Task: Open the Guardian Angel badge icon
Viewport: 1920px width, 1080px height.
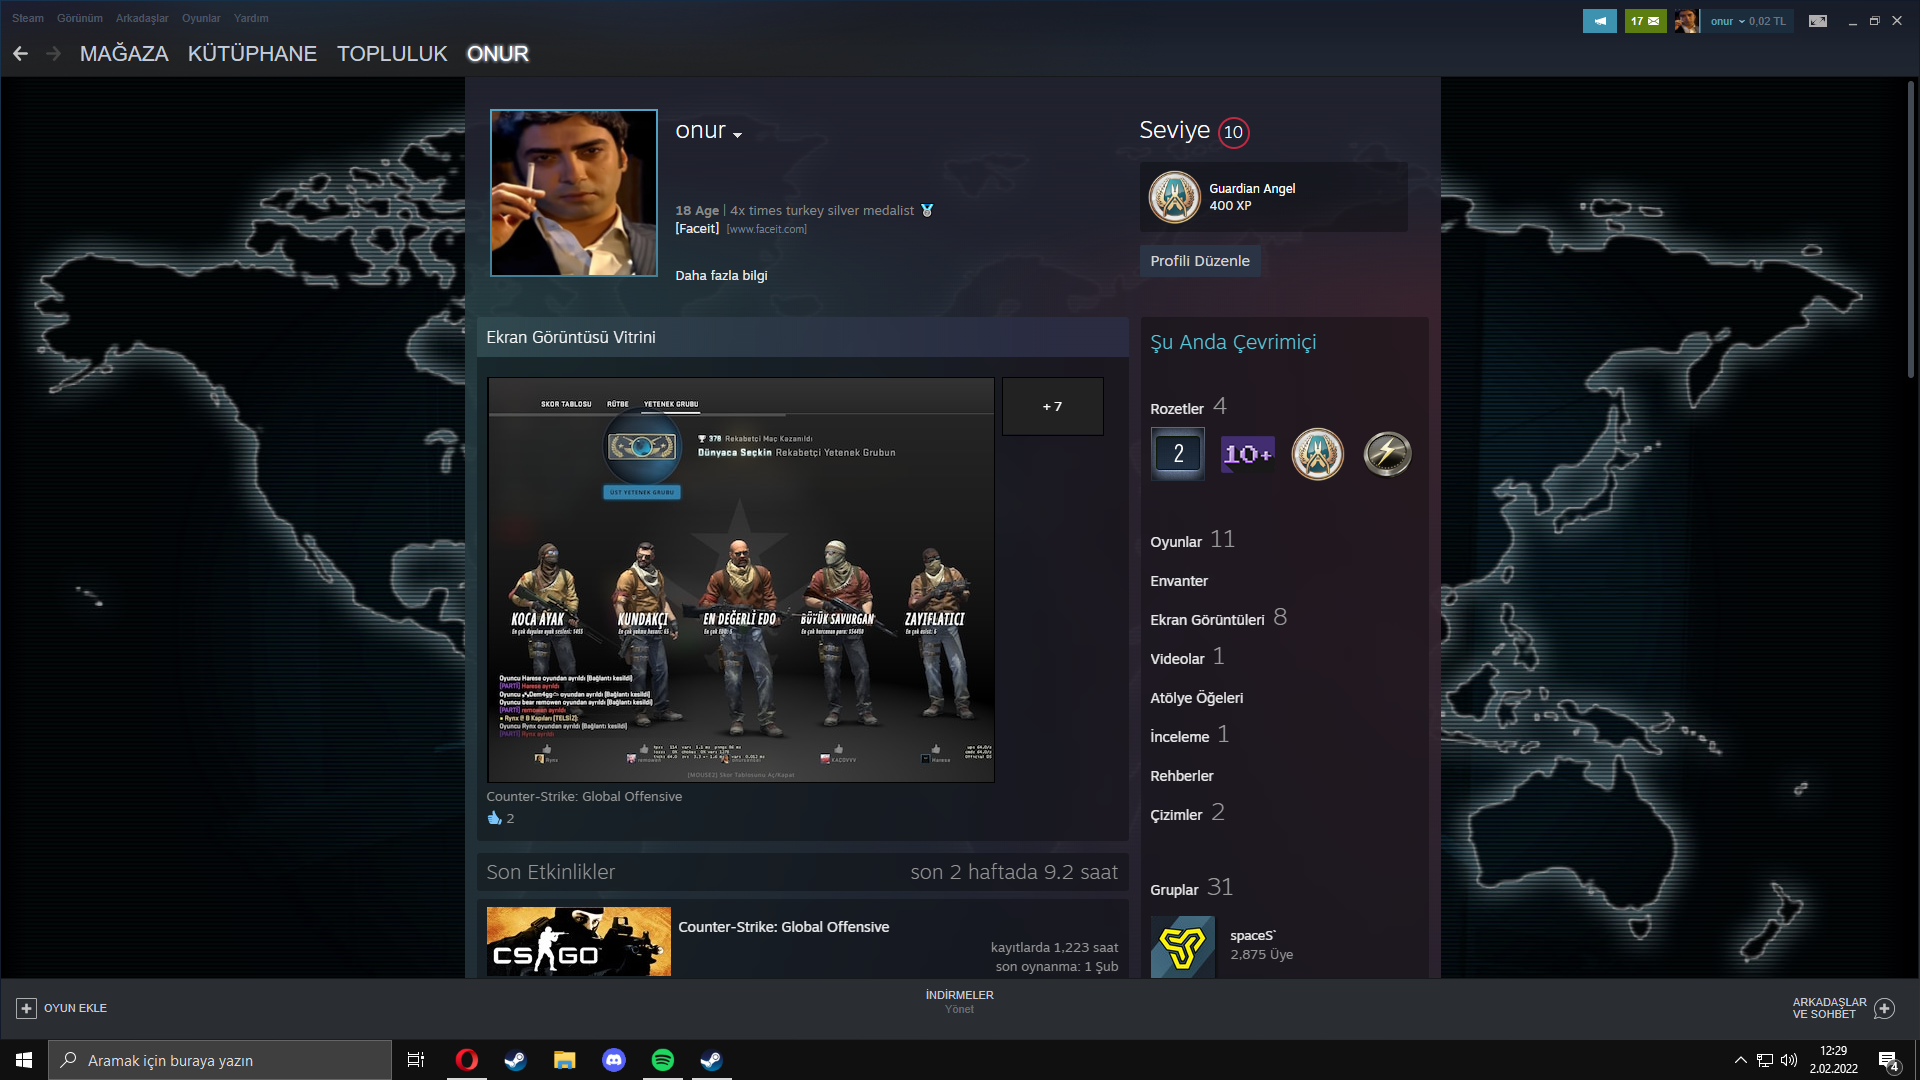Action: pos(1174,197)
